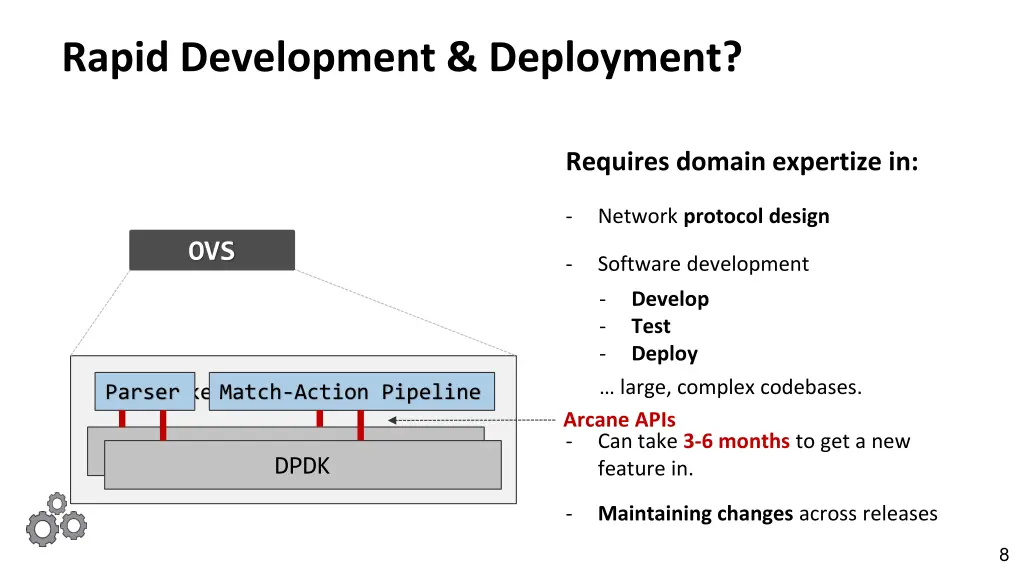Select the 'Software development' bullet
Image resolution: width=1024 pixels, height=576 pixels.
tap(703, 264)
